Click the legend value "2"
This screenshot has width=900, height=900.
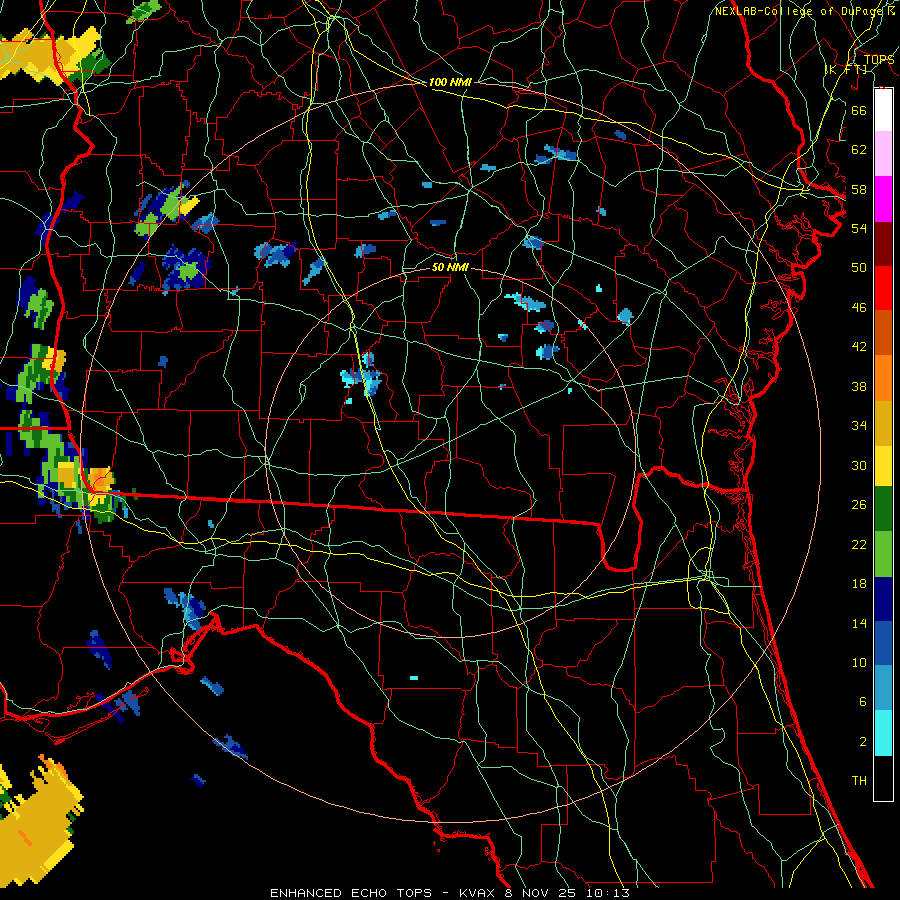(x=862, y=742)
